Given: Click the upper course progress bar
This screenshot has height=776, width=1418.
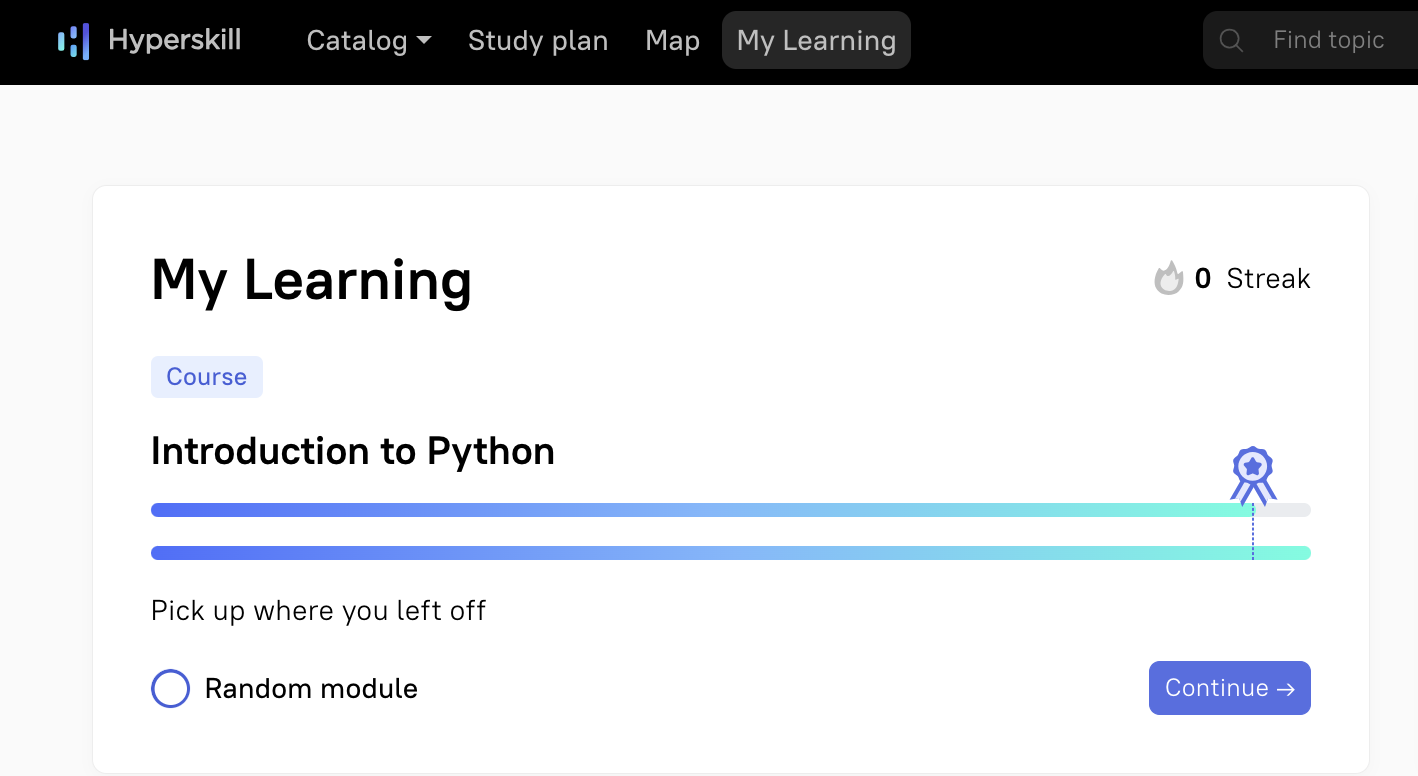Looking at the screenshot, I should coord(731,510).
